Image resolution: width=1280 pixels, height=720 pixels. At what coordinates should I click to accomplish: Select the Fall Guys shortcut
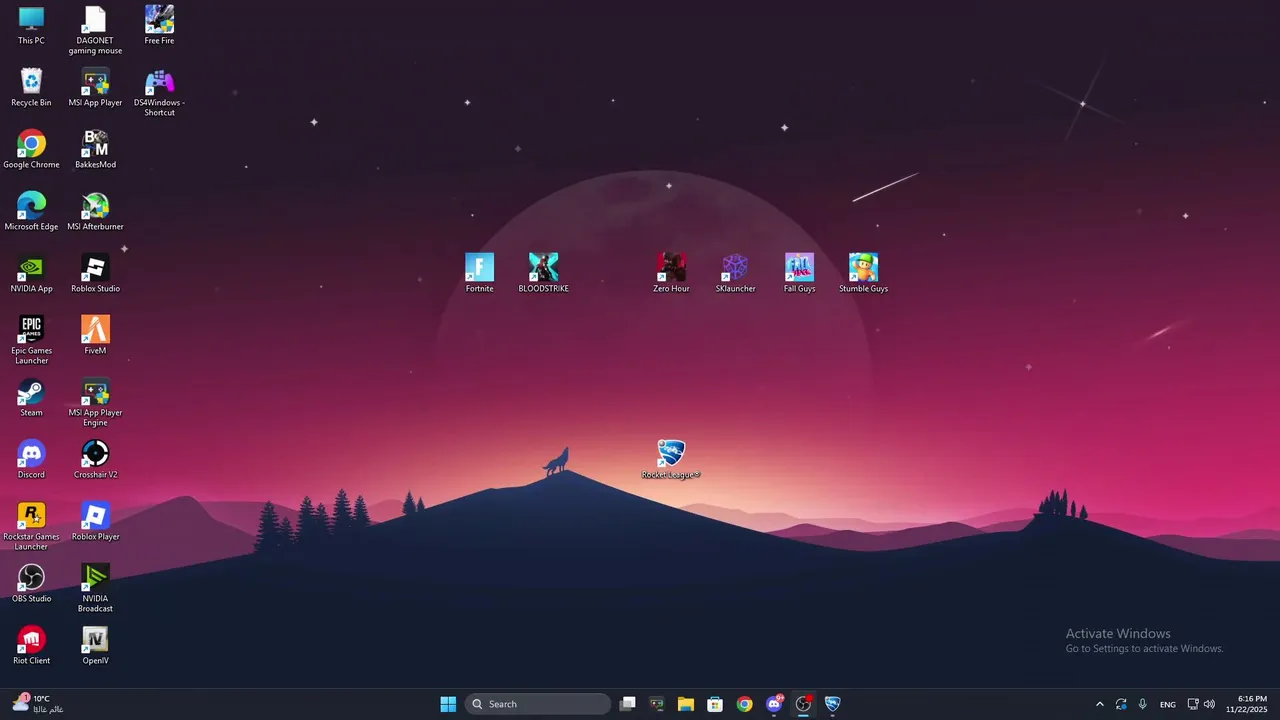click(x=799, y=274)
